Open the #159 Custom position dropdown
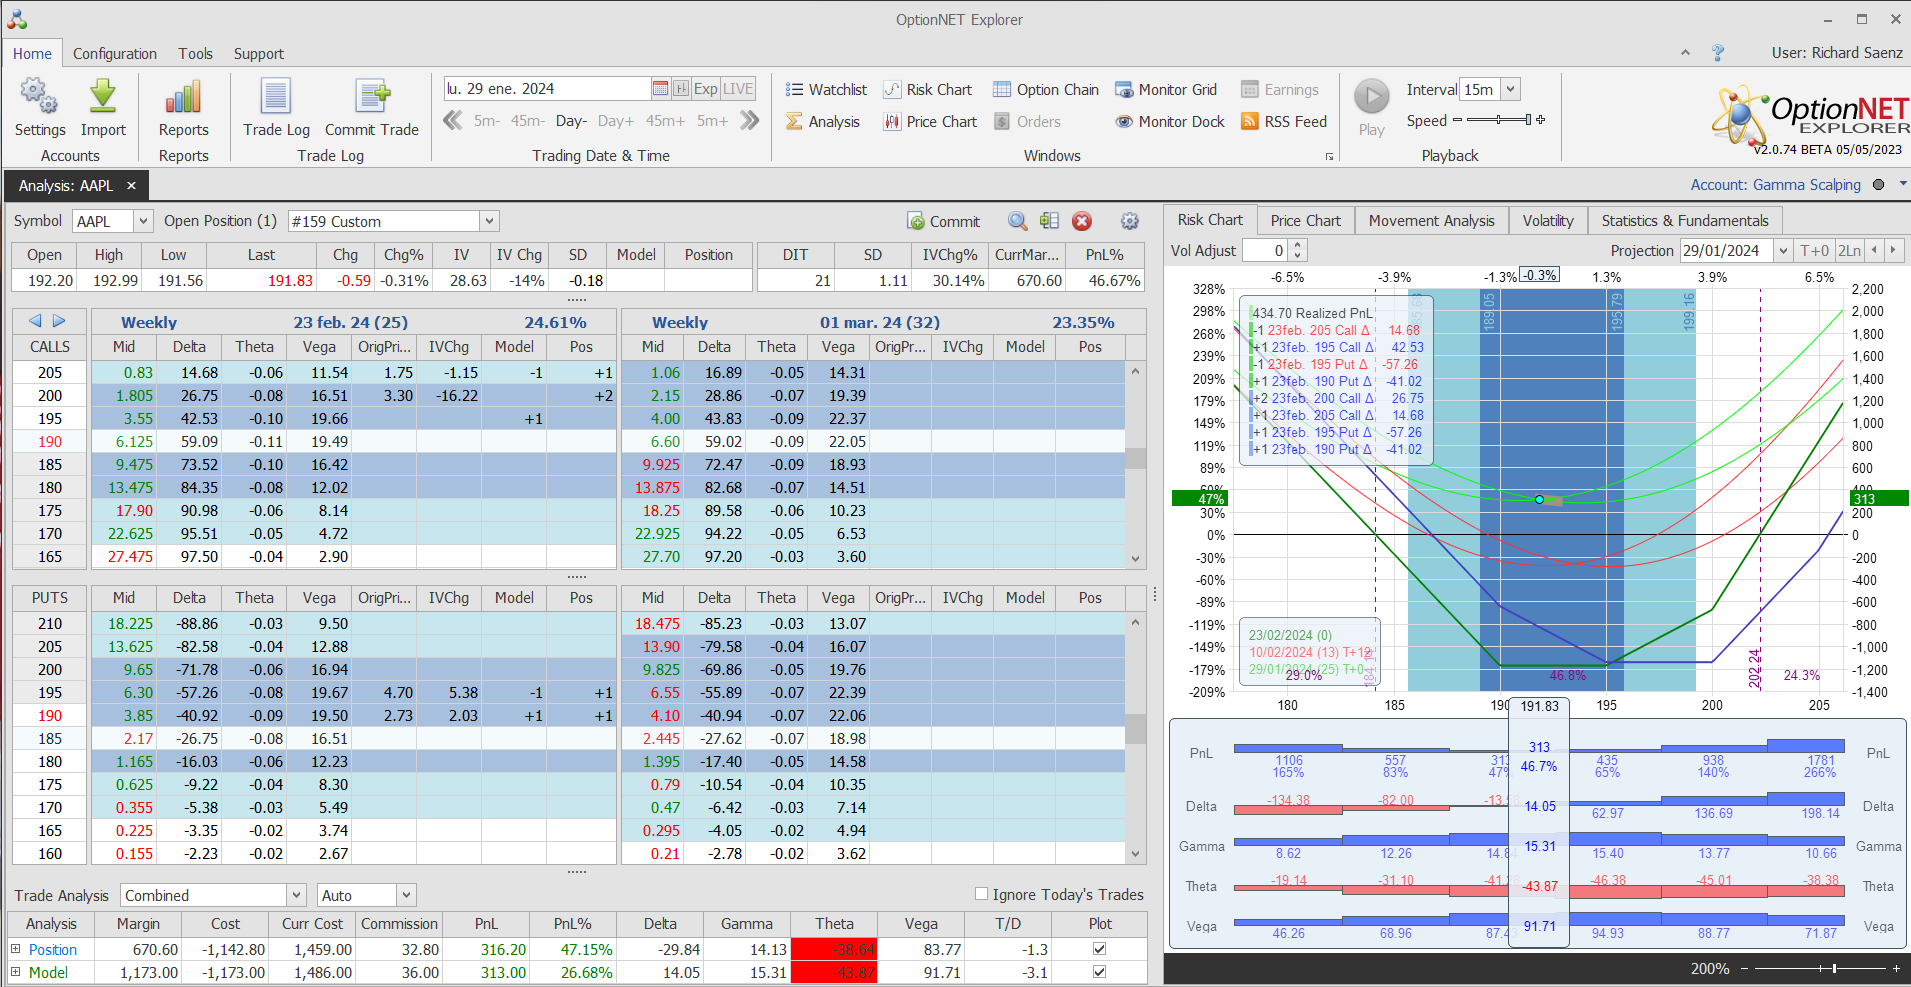 pyautogui.click(x=489, y=221)
